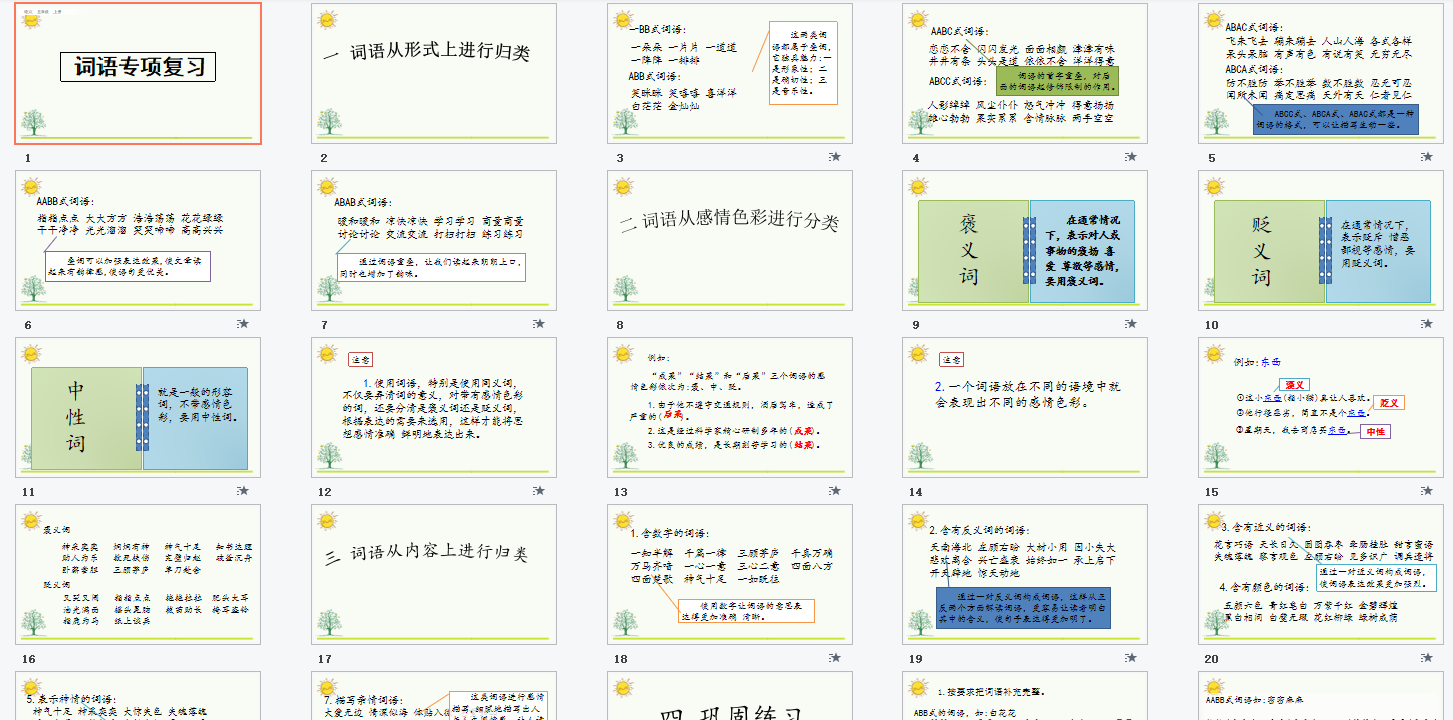Select the 表示神情的词语 slide thumbnail
The height and width of the screenshot is (720, 1453).
[138, 696]
